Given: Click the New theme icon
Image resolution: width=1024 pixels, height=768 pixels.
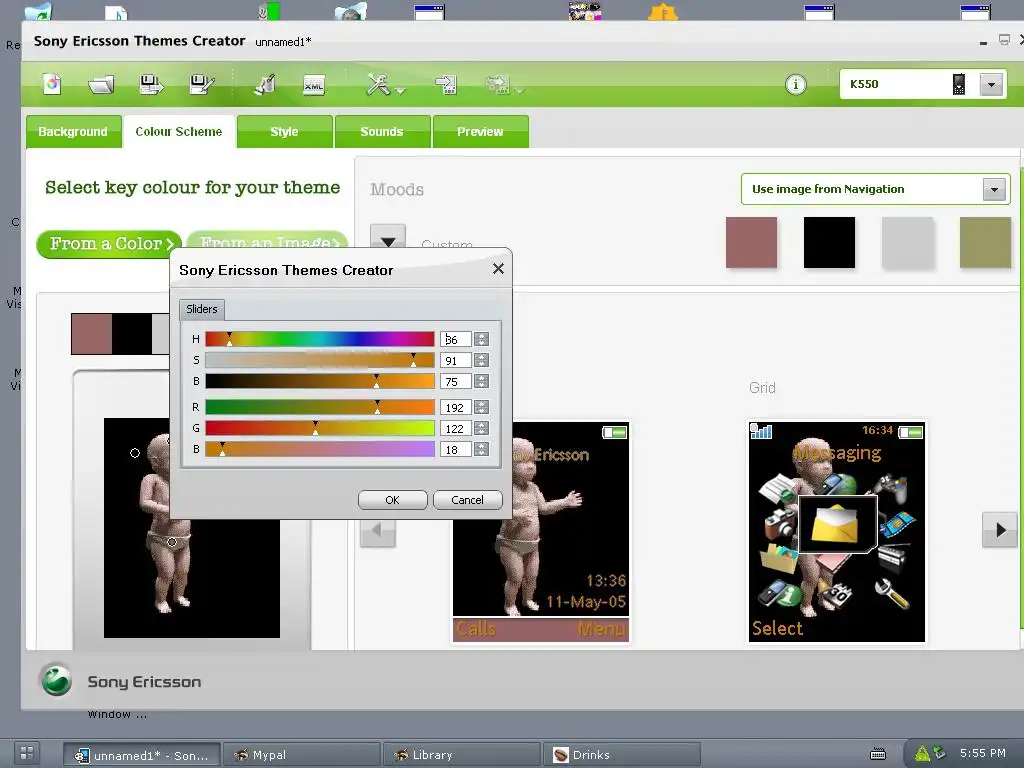Looking at the screenshot, I should (x=52, y=84).
